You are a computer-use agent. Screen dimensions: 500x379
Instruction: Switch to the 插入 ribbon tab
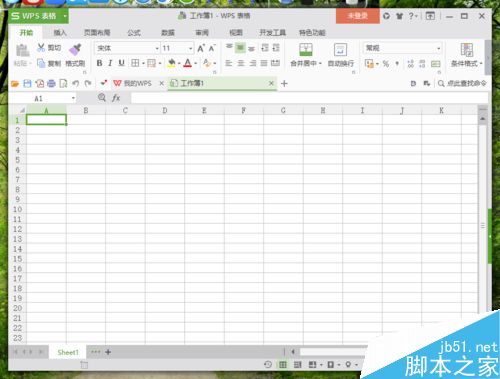coord(60,33)
